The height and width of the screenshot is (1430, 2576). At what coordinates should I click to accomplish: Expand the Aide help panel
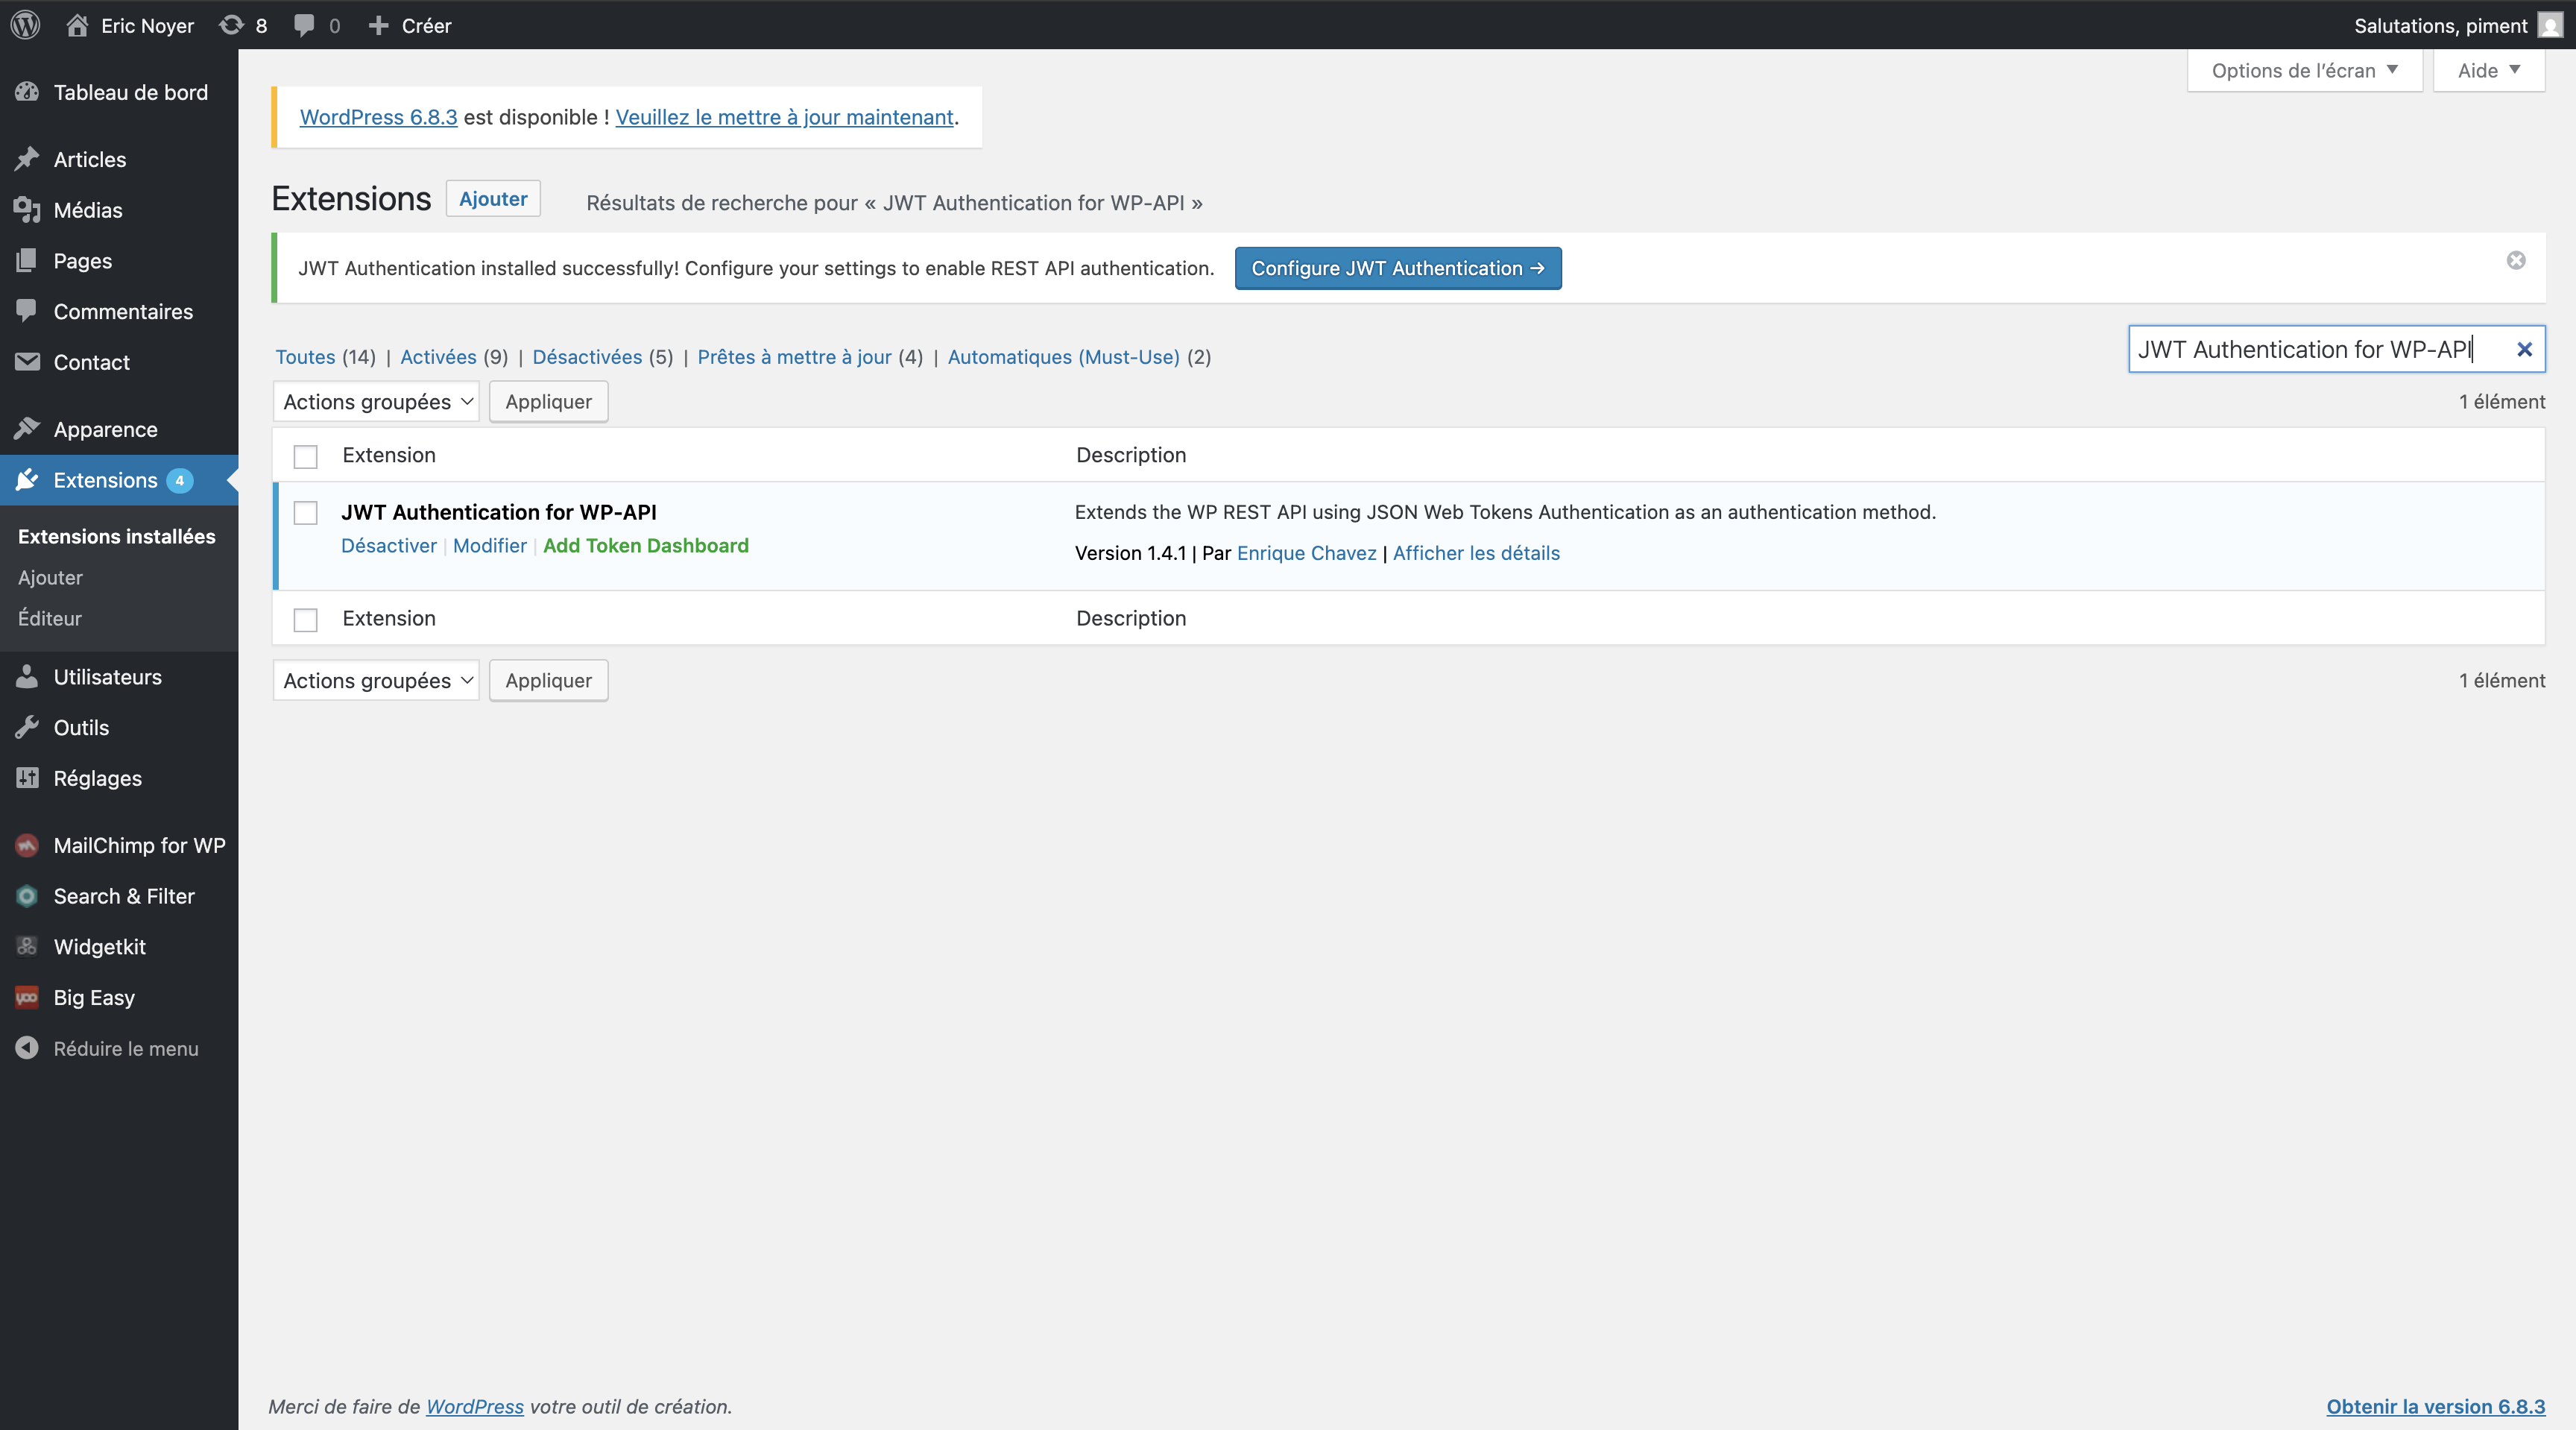pos(2488,71)
